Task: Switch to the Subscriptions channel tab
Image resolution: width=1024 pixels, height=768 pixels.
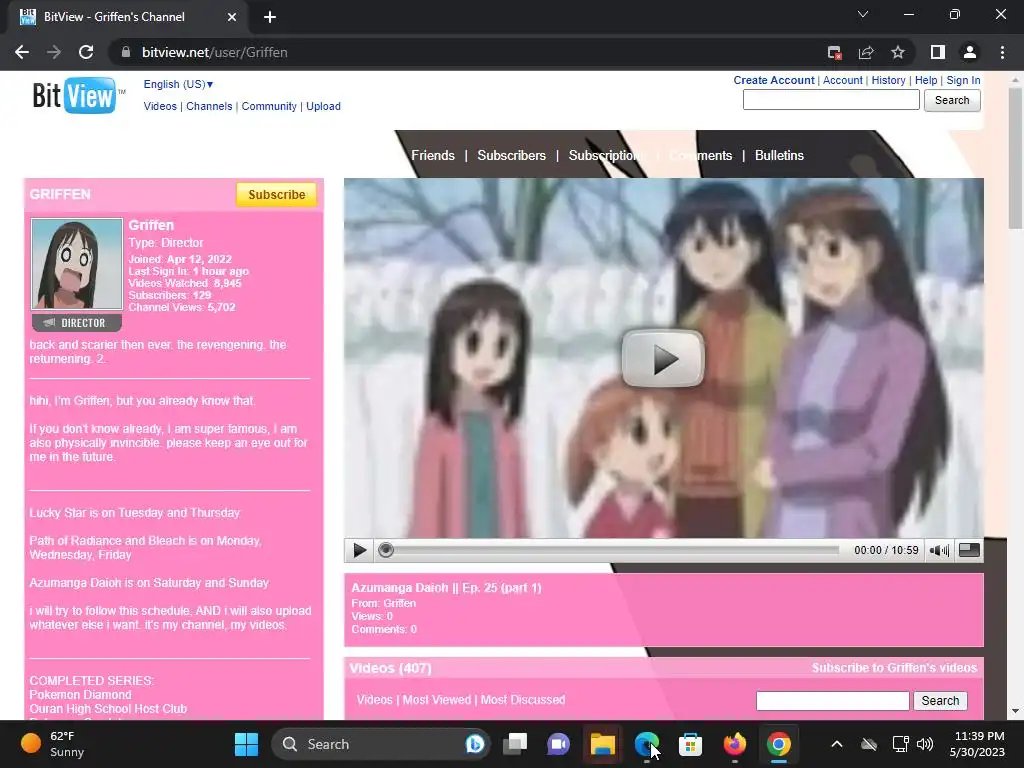Action: pos(607,155)
